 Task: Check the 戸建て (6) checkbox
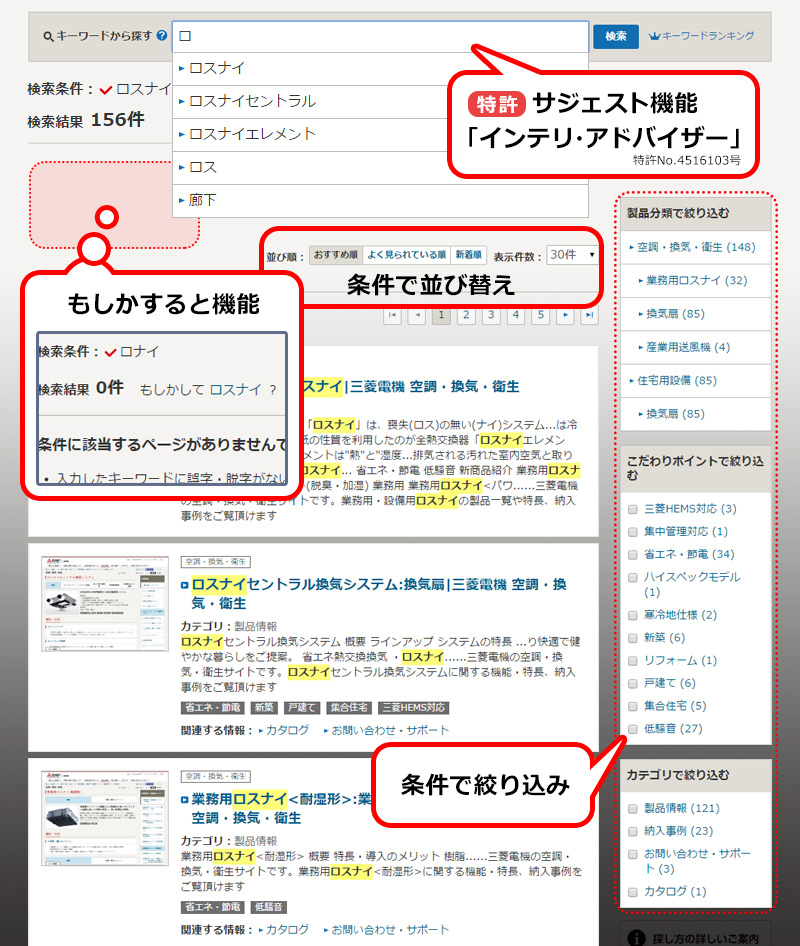(x=633, y=684)
